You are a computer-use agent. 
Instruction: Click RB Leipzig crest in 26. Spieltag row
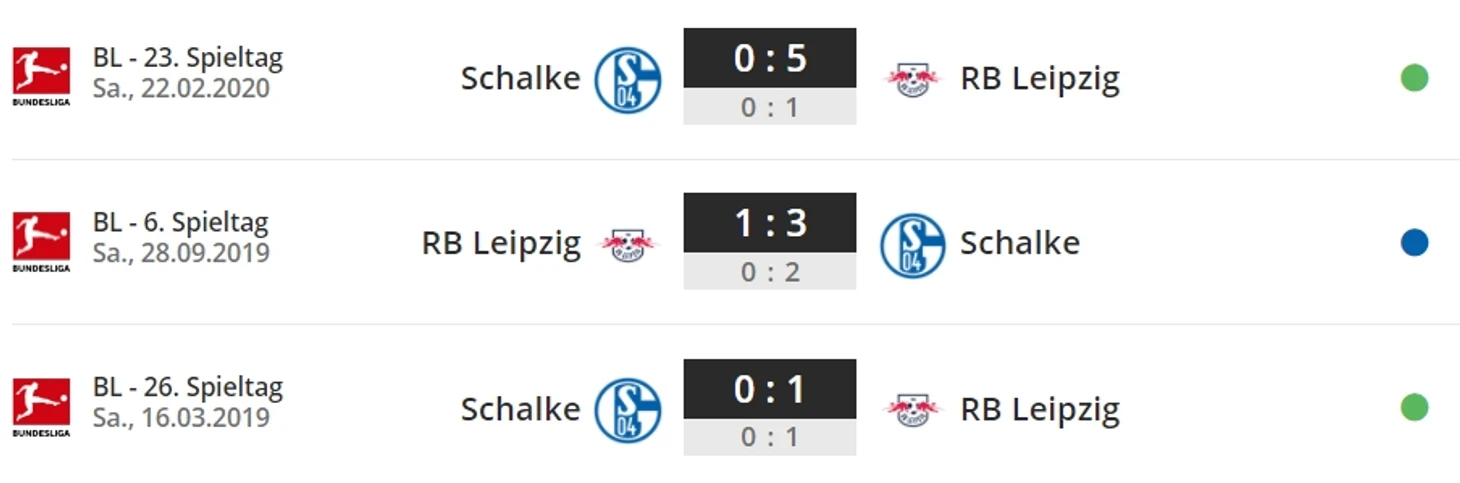pyautogui.click(x=912, y=409)
